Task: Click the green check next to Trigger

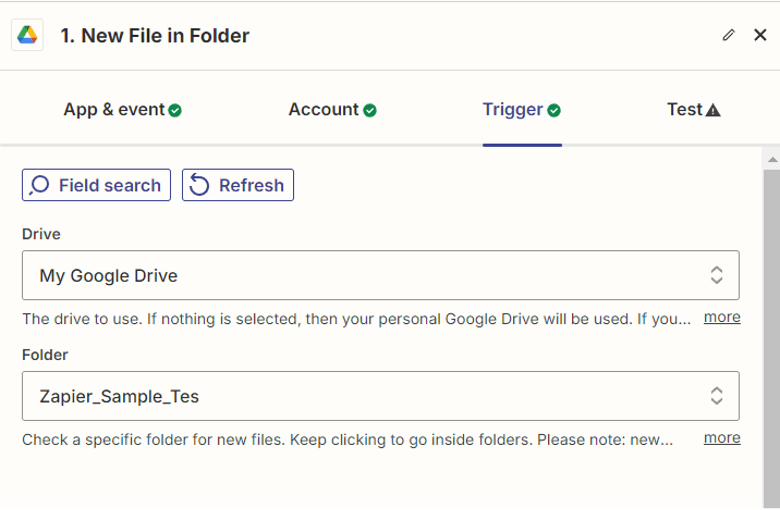Action: (554, 110)
